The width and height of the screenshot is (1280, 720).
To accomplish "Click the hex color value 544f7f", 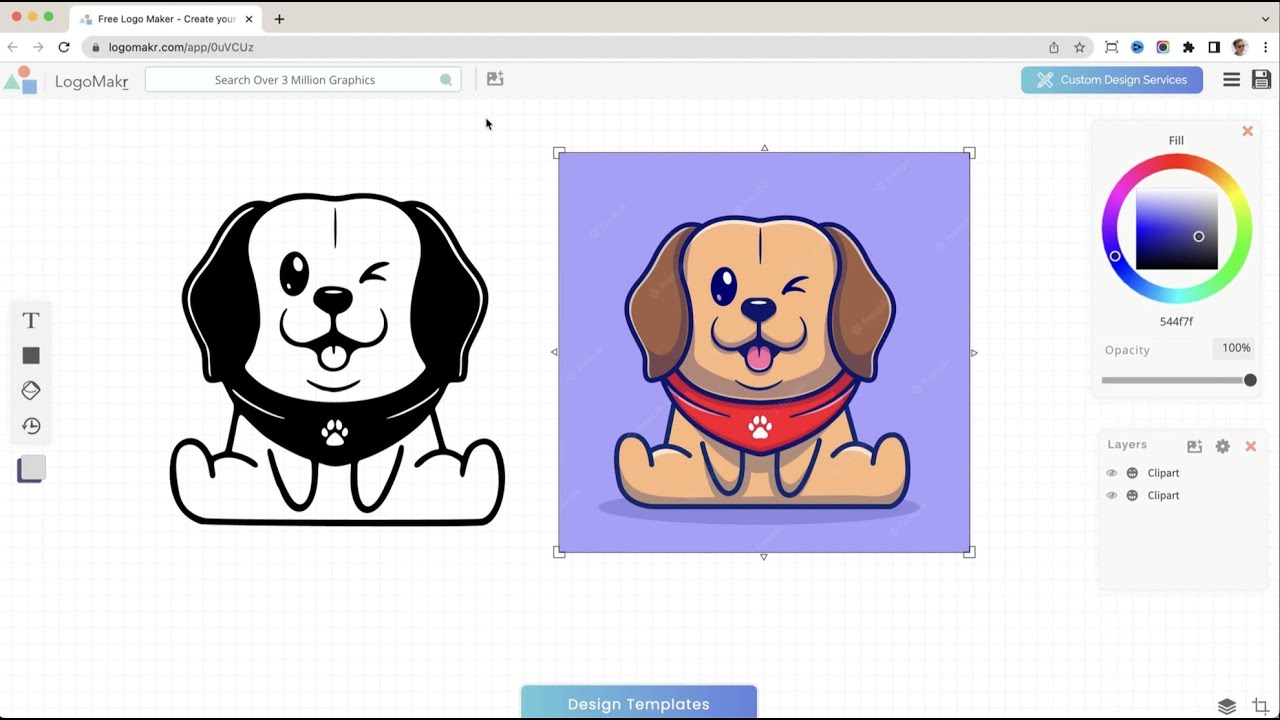I will tap(1176, 321).
